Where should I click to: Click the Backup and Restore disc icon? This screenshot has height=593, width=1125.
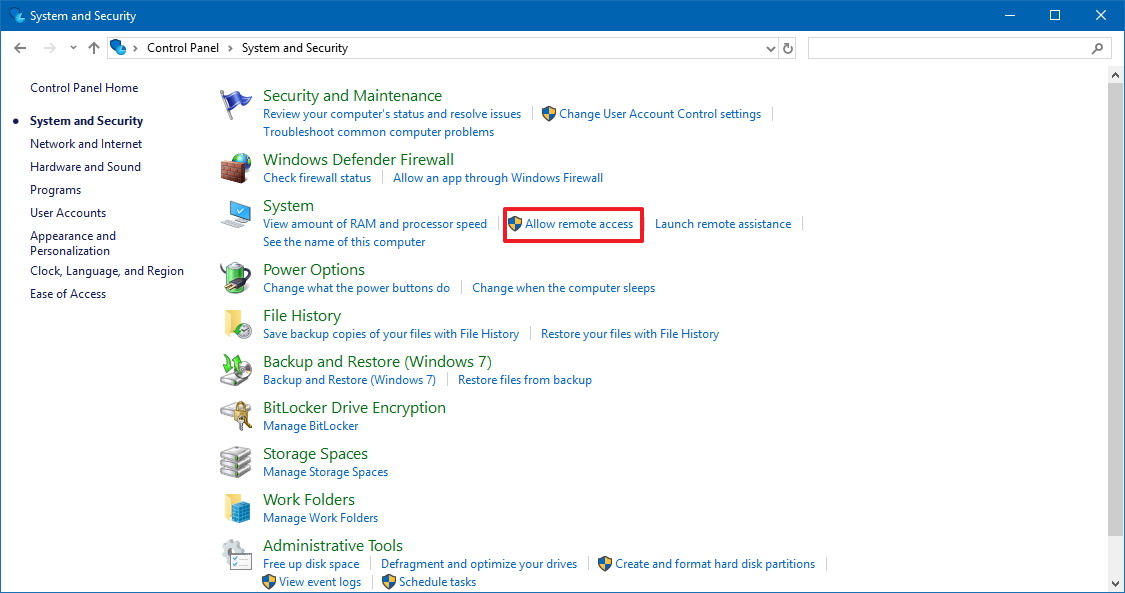[x=235, y=370]
